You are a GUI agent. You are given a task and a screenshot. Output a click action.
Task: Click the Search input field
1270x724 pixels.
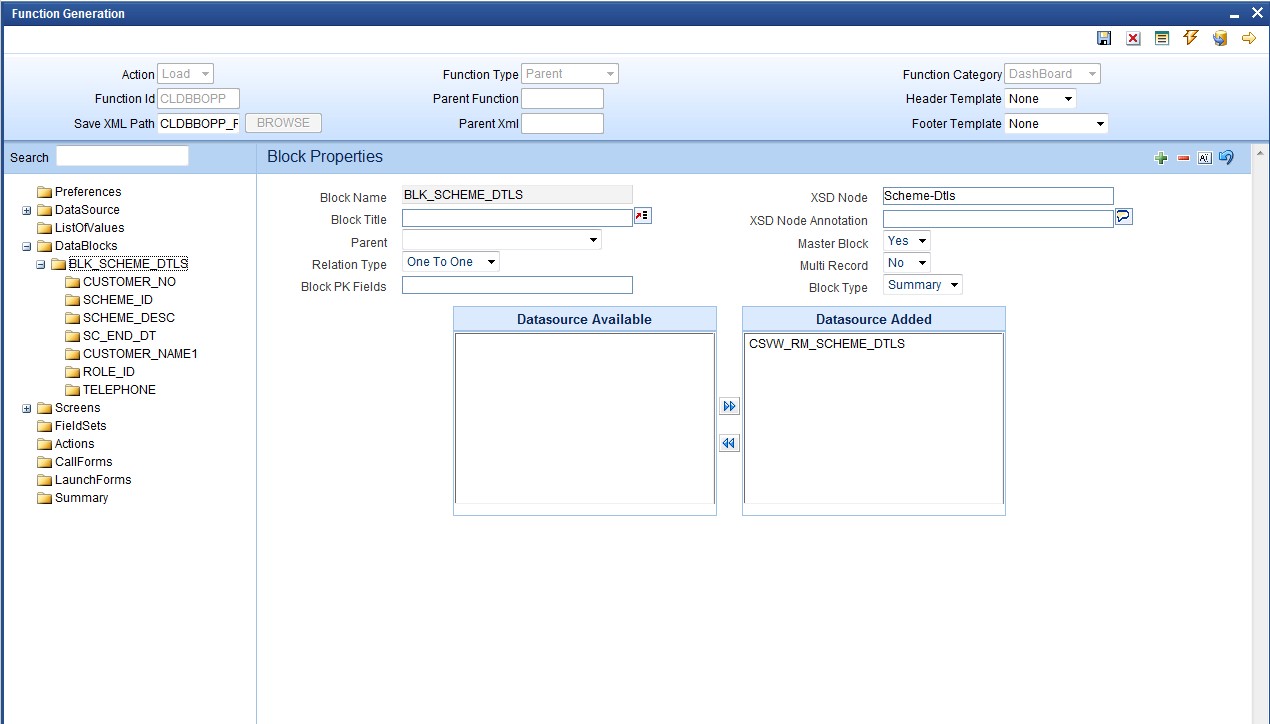(x=122, y=156)
